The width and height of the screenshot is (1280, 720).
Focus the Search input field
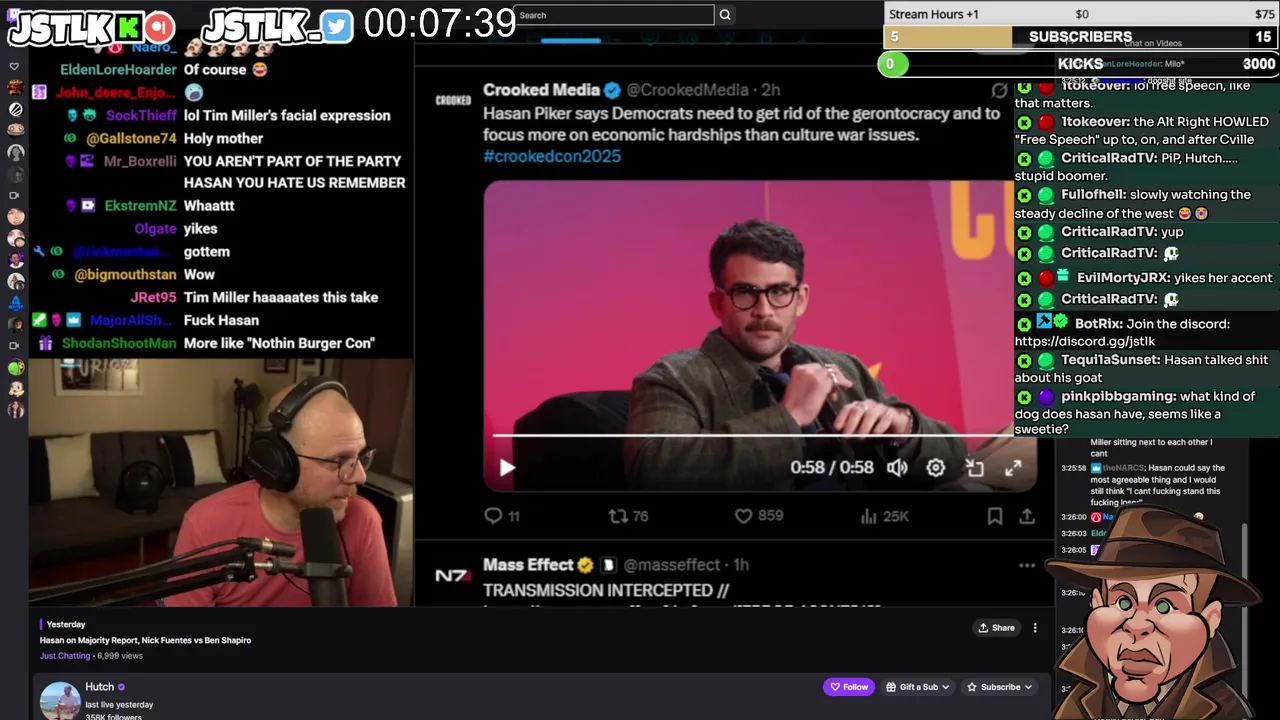coord(614,15)
